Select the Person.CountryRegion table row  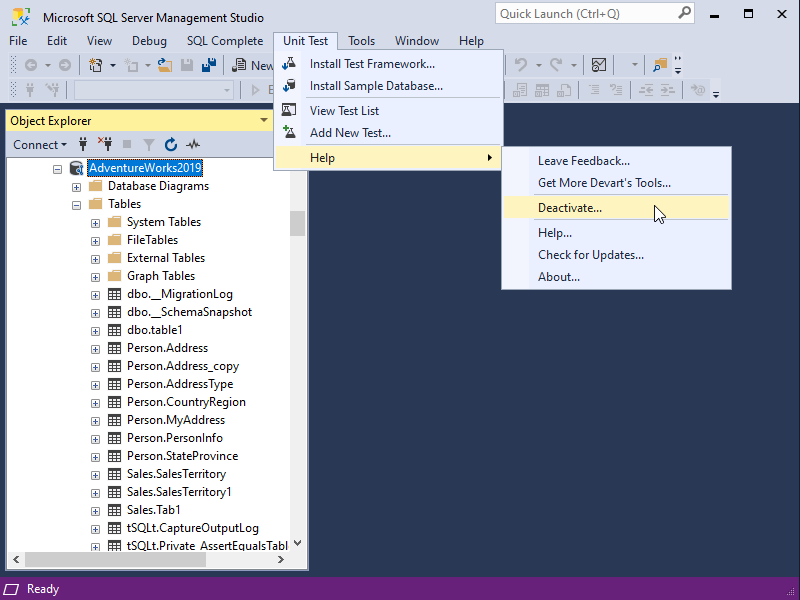[186, 402]
